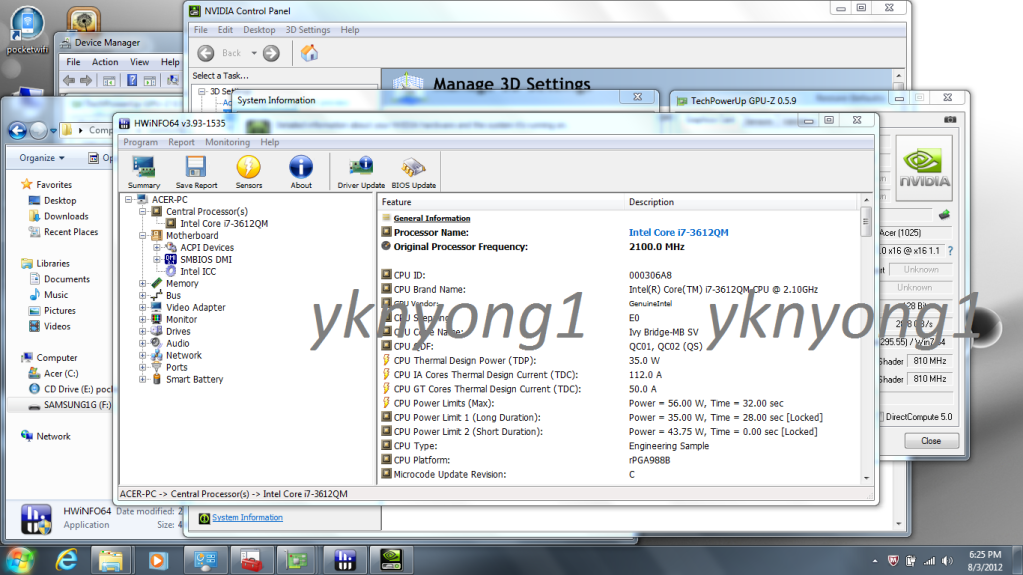Click NVIDIA Control Panel Back arrow

pos(206,53)
